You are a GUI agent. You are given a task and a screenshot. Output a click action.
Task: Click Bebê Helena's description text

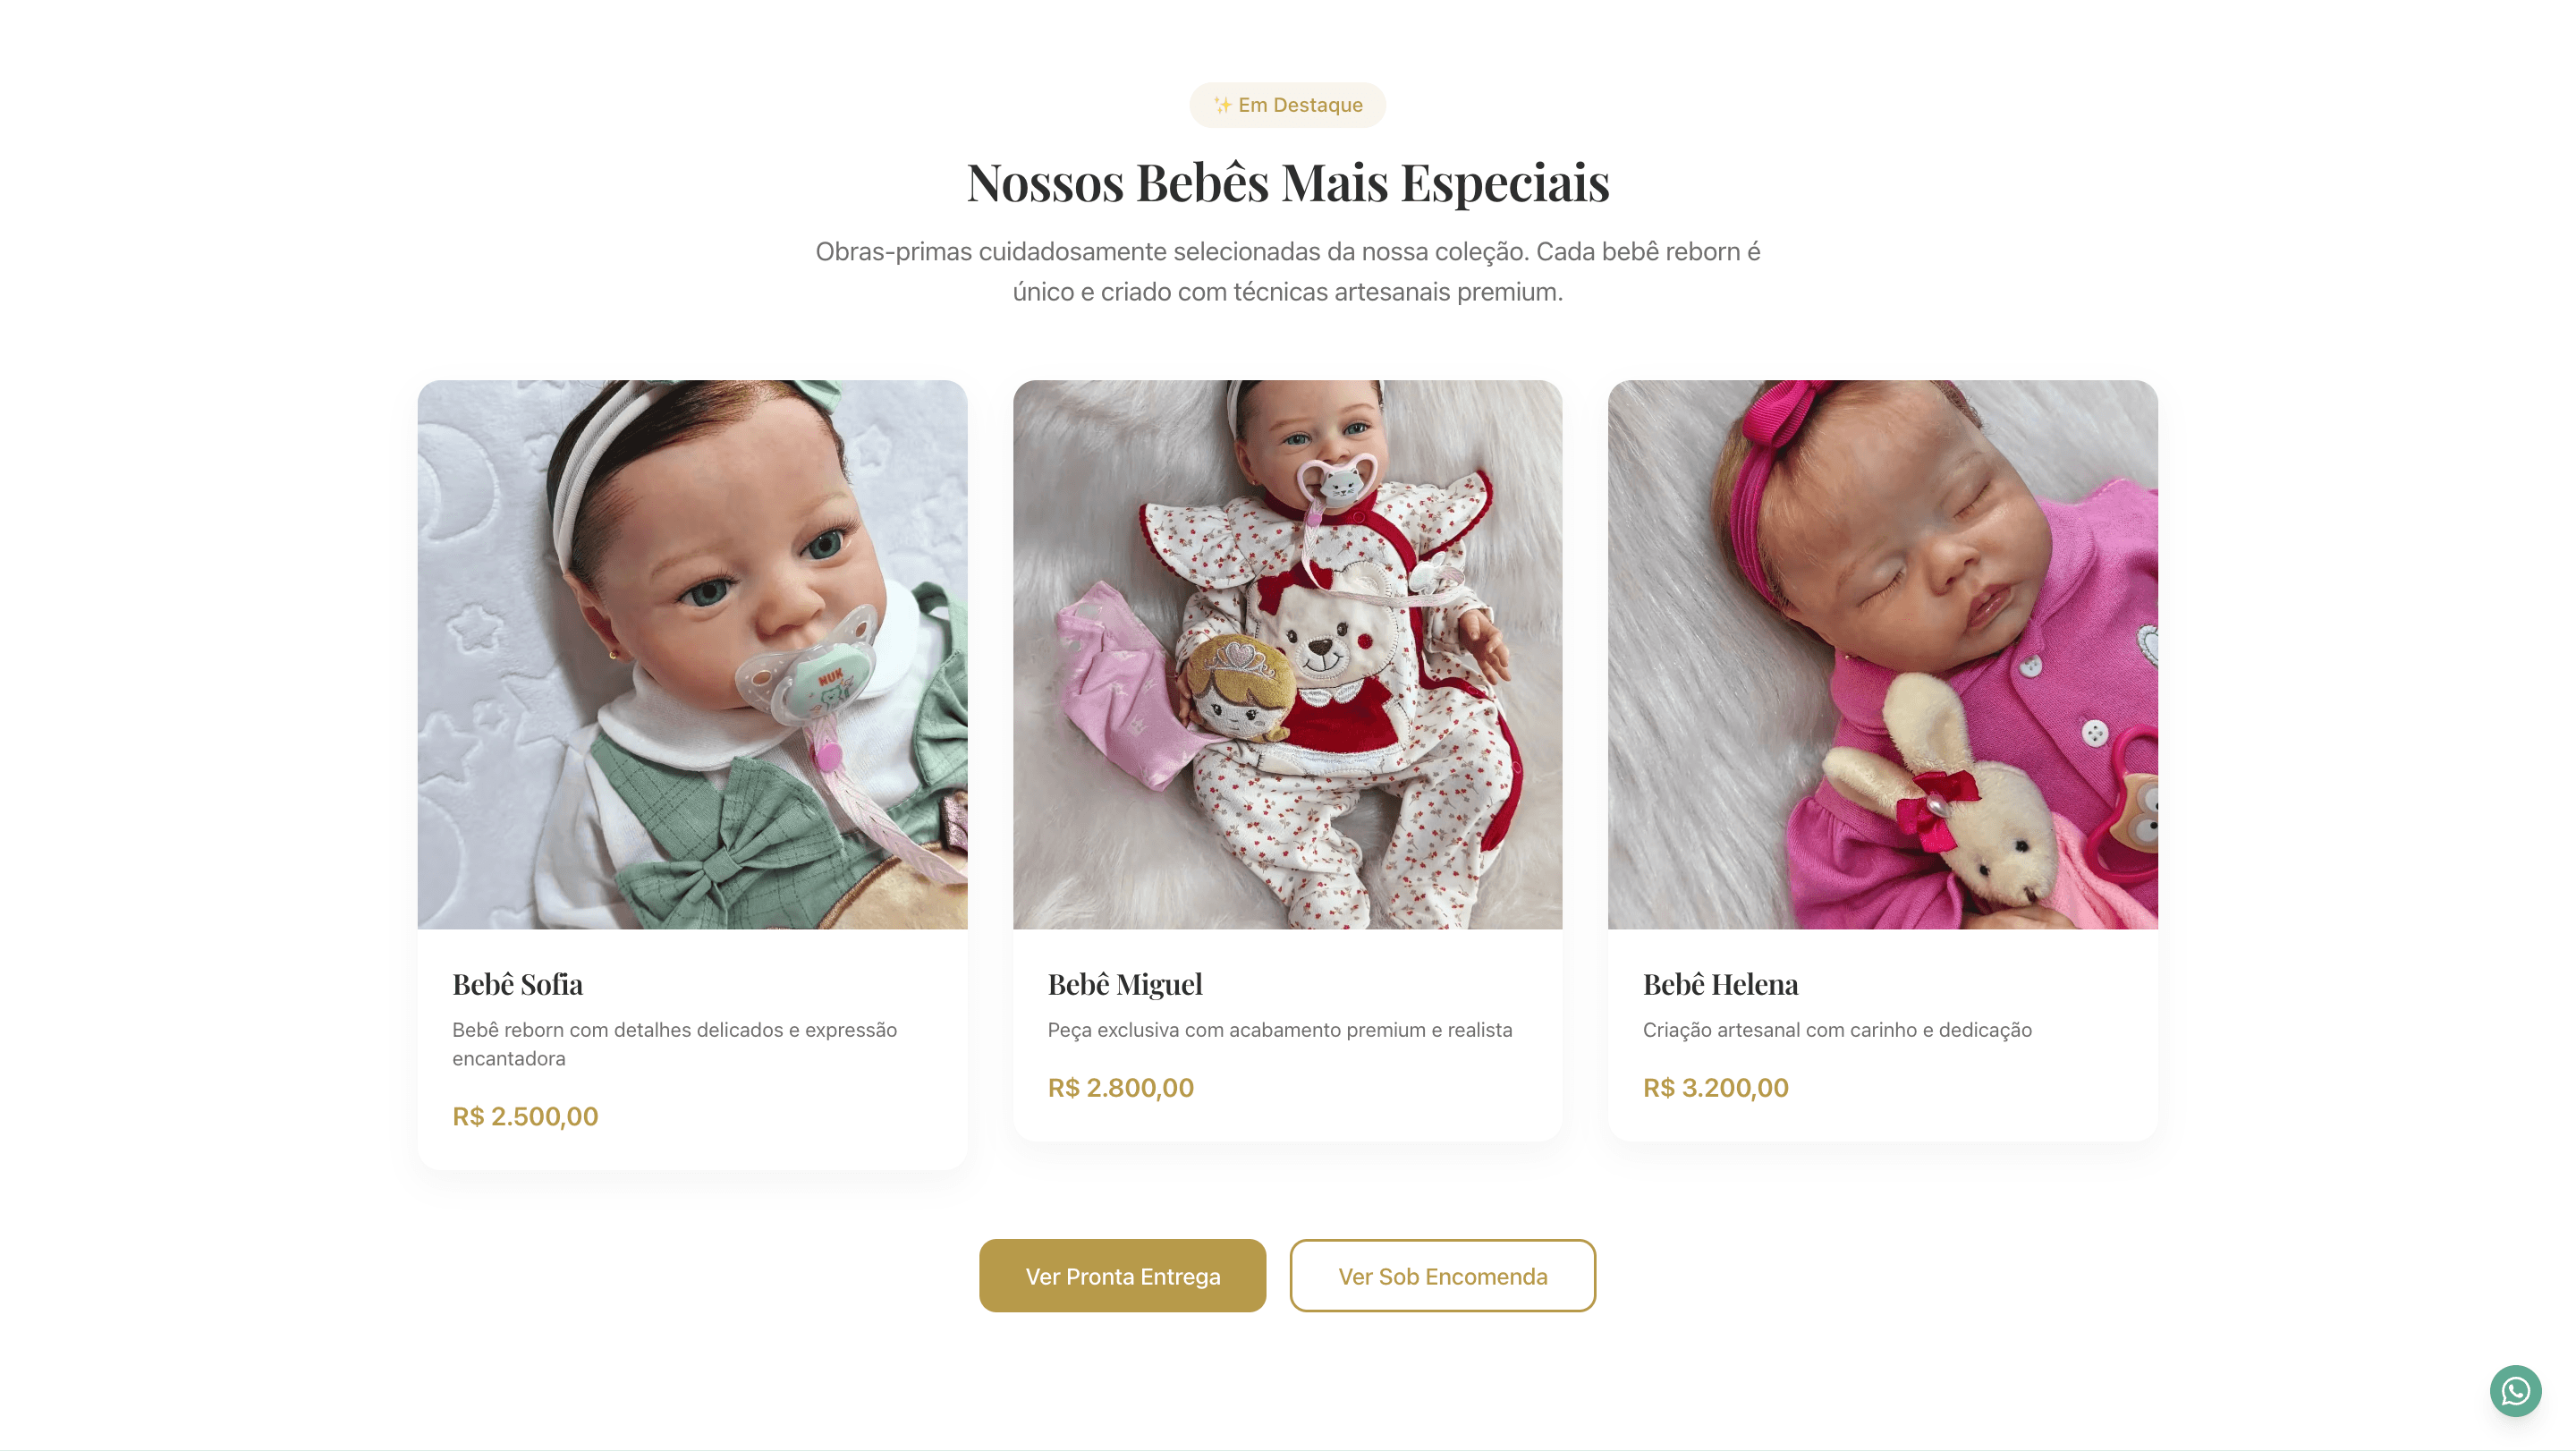1836,1030
